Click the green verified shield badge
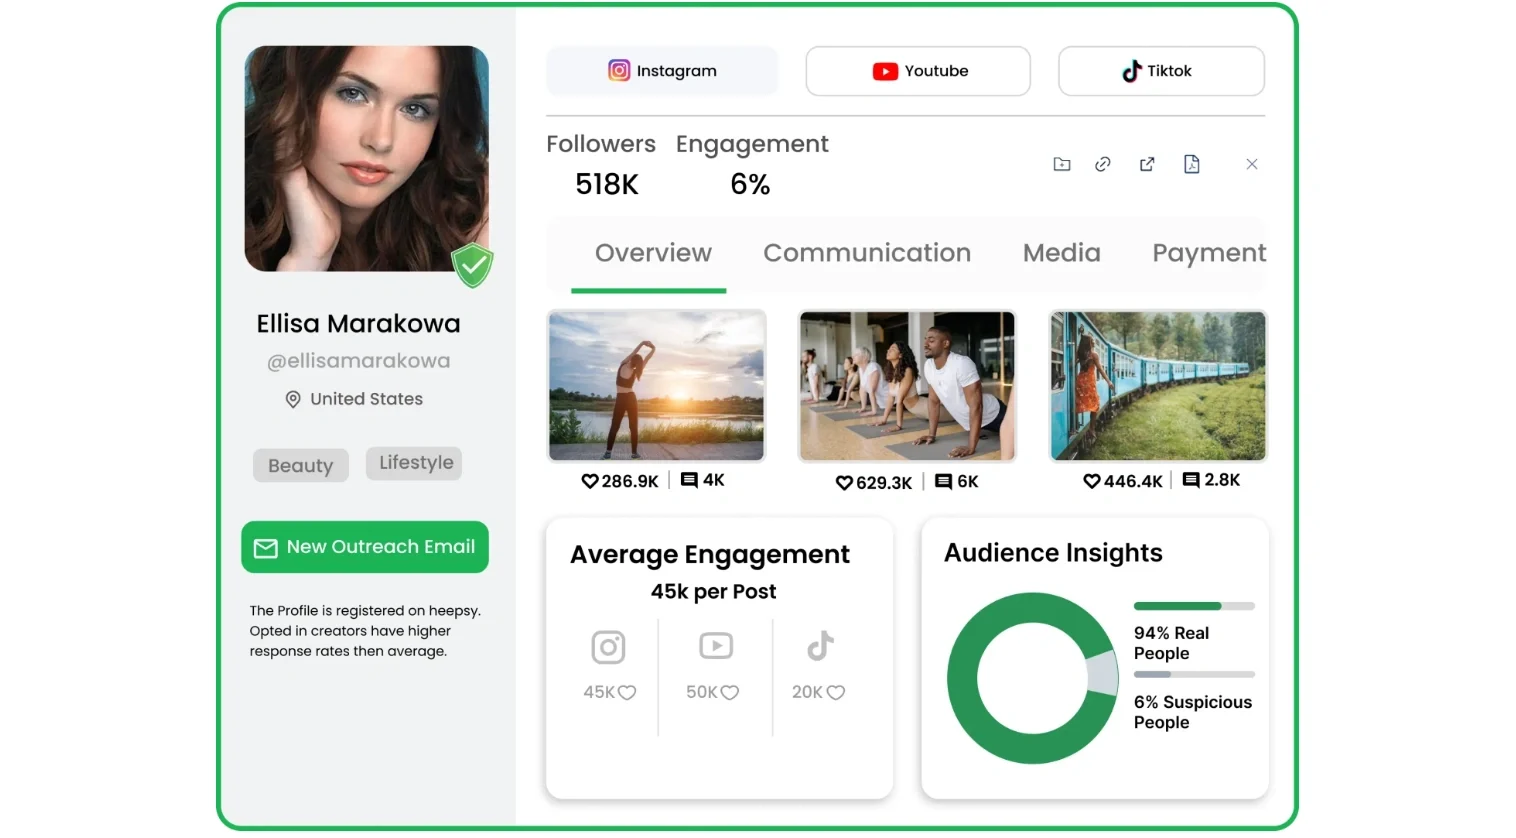 pos(472,265)
